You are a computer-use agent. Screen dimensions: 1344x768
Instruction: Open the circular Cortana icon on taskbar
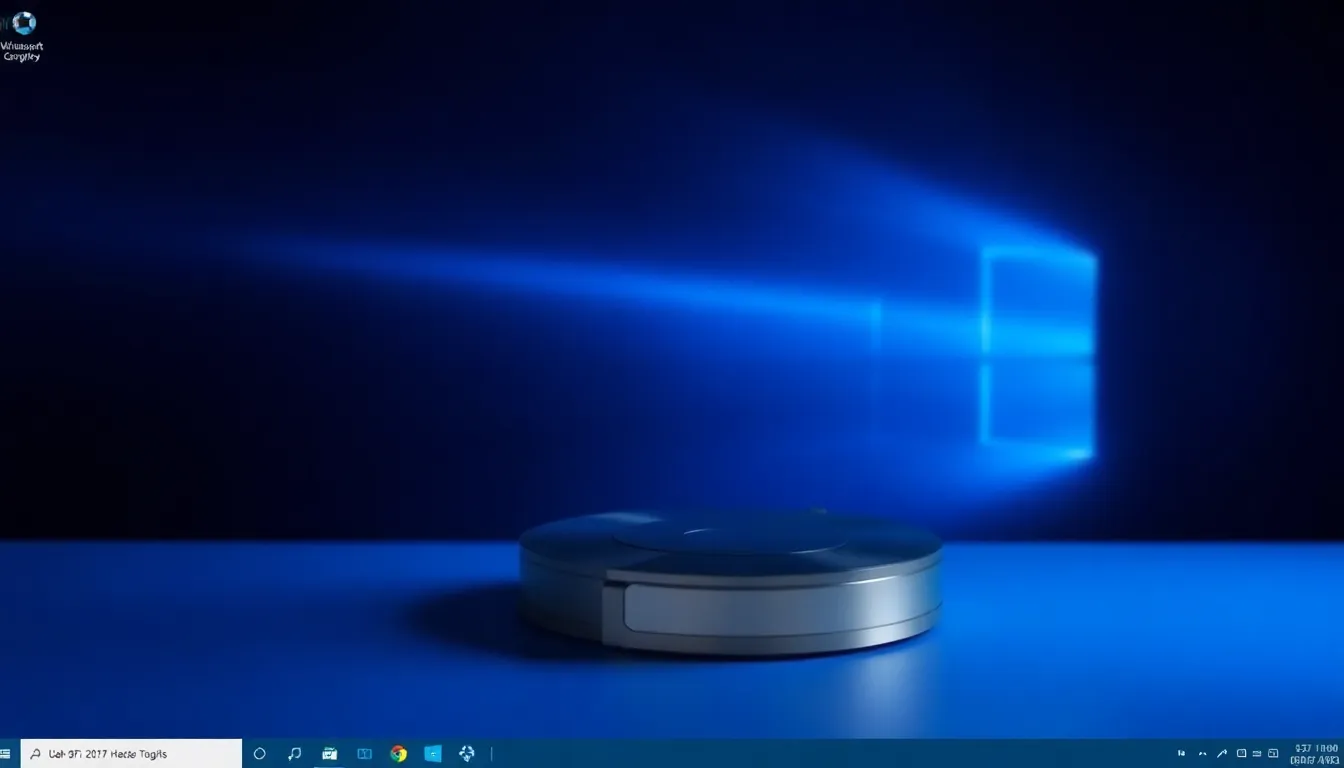pyautogui.click(x=259, y=754)
